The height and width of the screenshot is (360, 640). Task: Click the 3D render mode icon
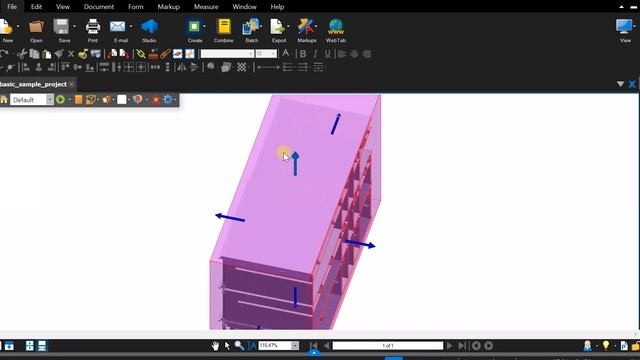[106, 100]
